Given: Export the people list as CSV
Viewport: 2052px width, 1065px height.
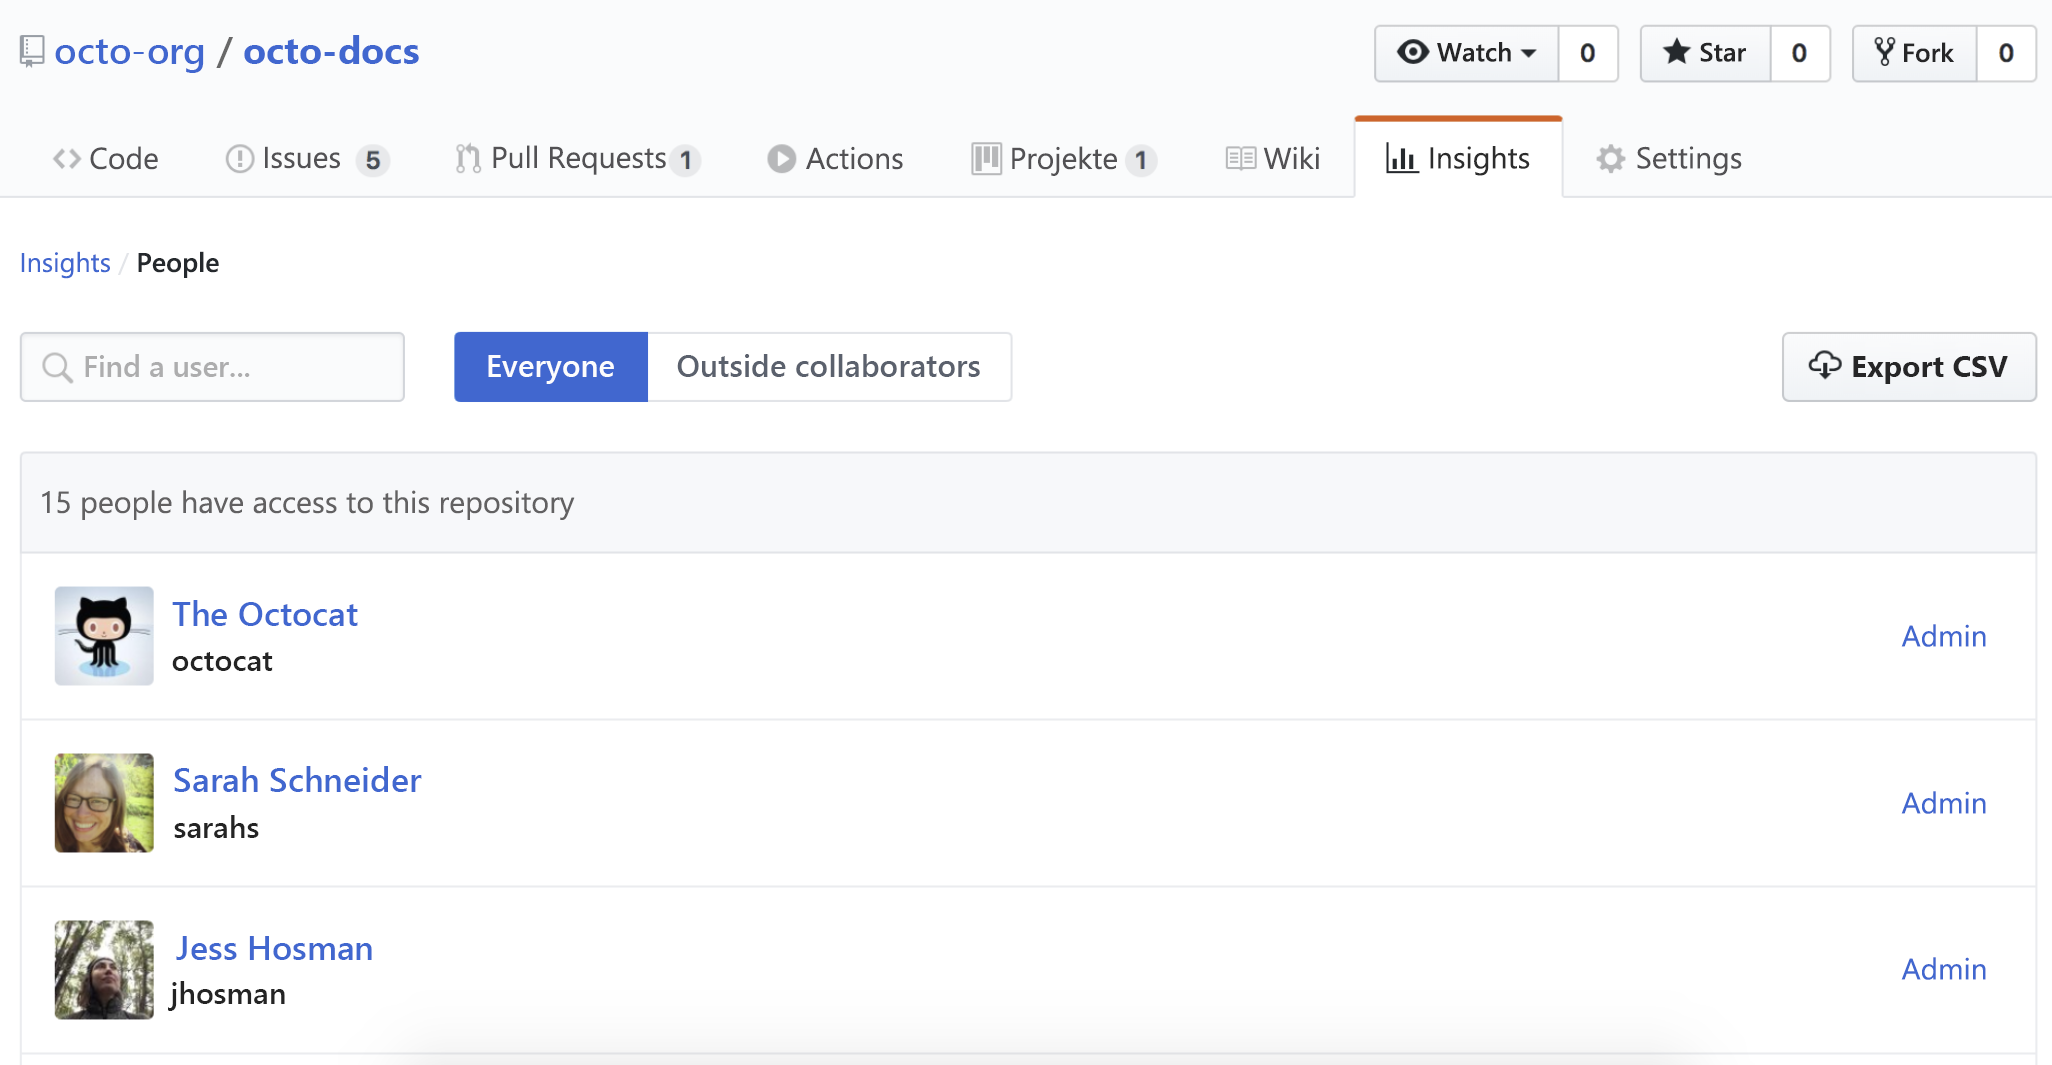Looking at the screenshot, I should click(x=1909, y=366).
